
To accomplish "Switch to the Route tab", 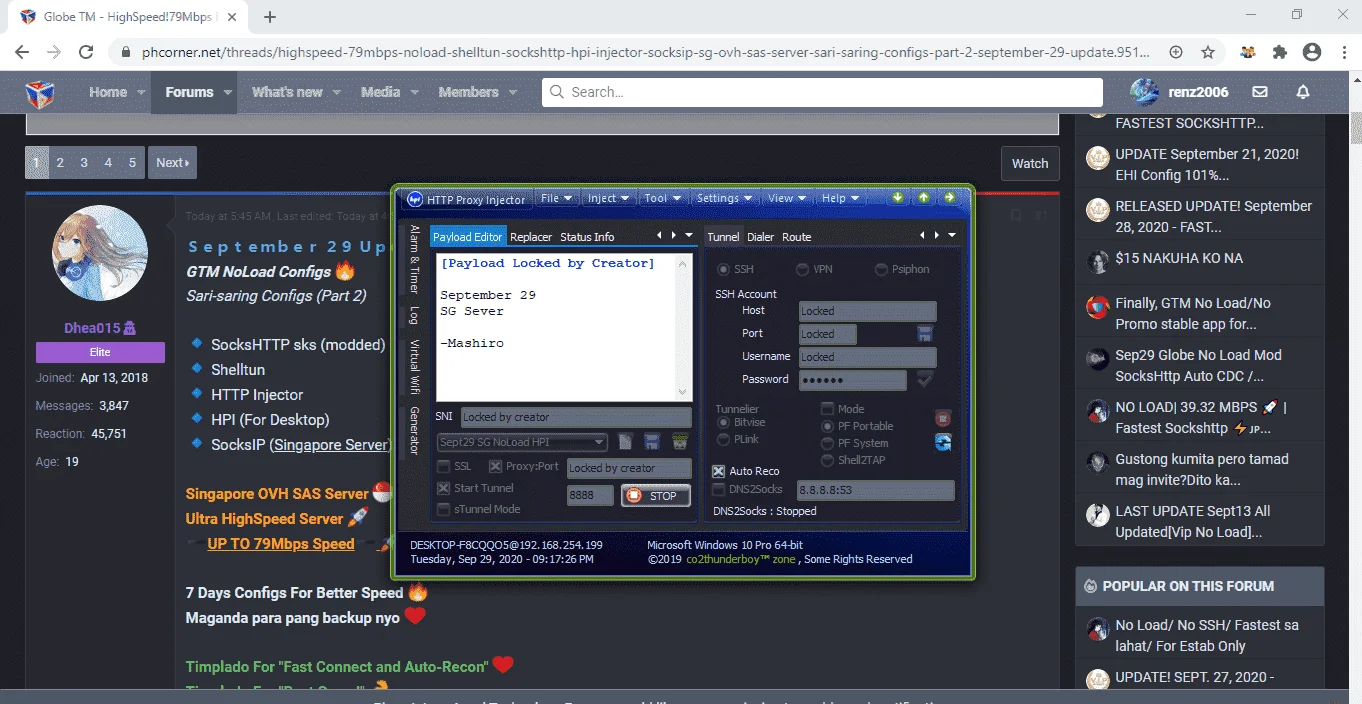I will pos(797,237).
